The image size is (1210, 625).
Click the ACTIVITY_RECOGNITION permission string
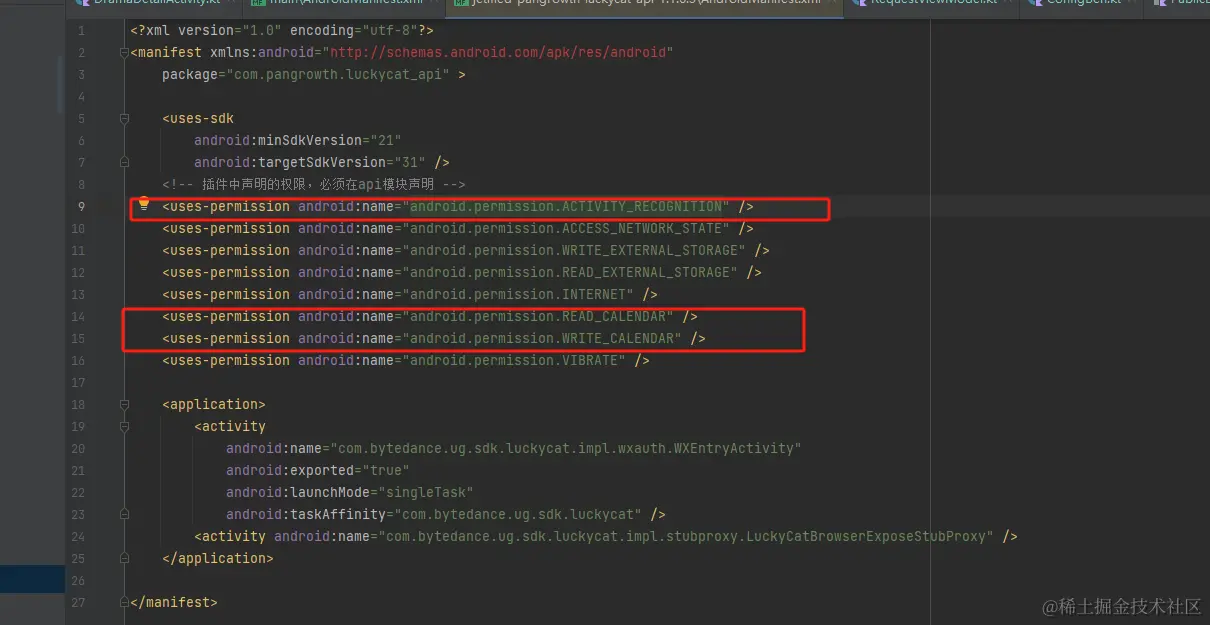tap(566, 206)
